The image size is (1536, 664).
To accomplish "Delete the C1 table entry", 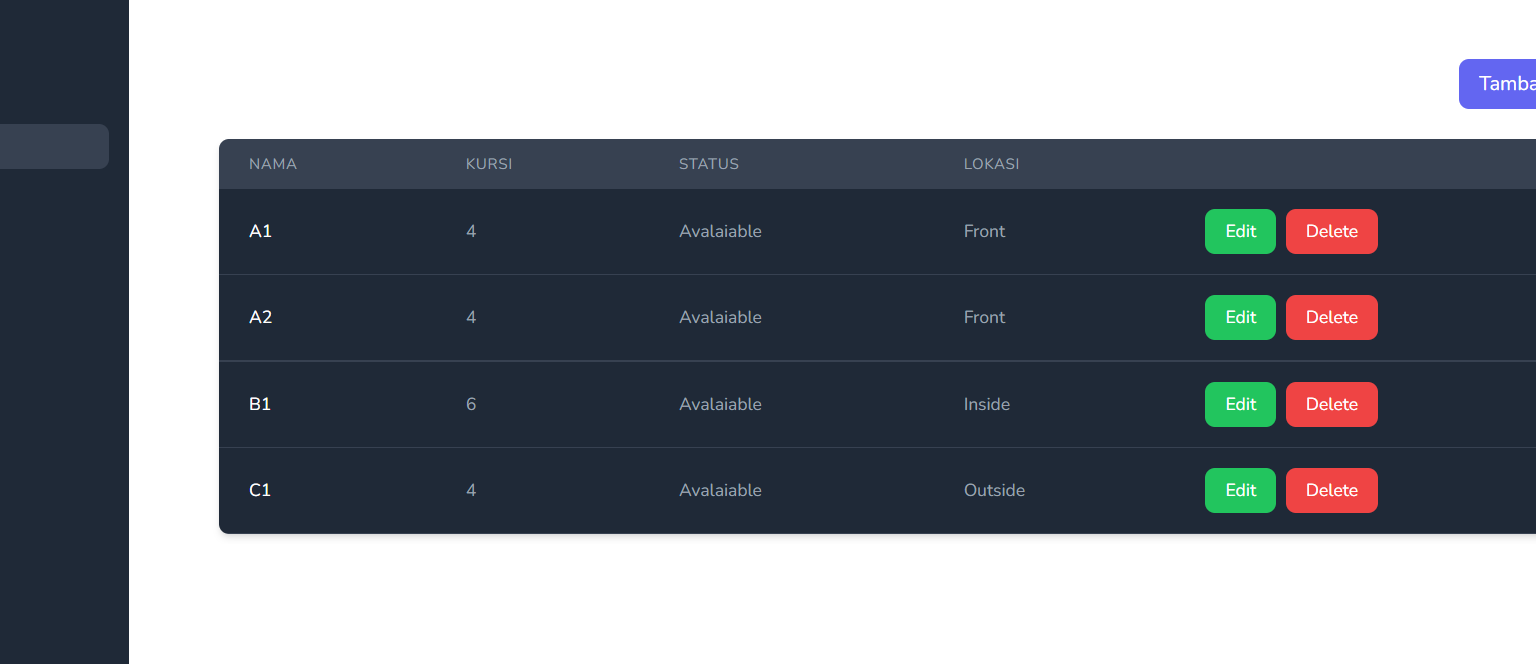I will (1331, 490).
